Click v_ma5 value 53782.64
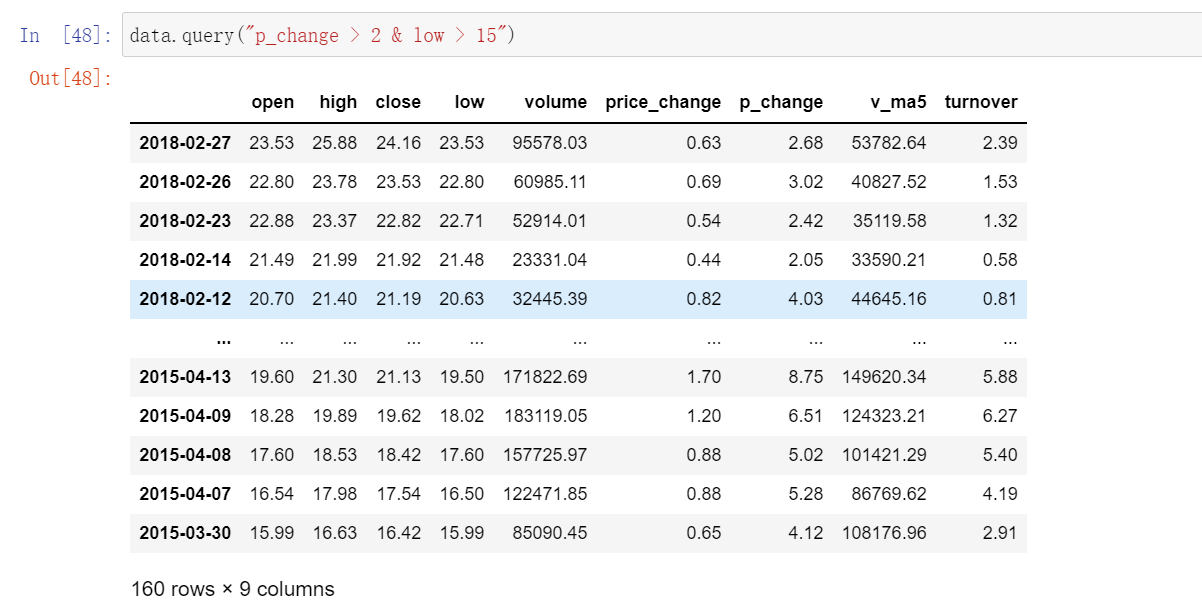The width and height of the screenshot is (1202, 609). pyautogui.click(x=889, y=143)
